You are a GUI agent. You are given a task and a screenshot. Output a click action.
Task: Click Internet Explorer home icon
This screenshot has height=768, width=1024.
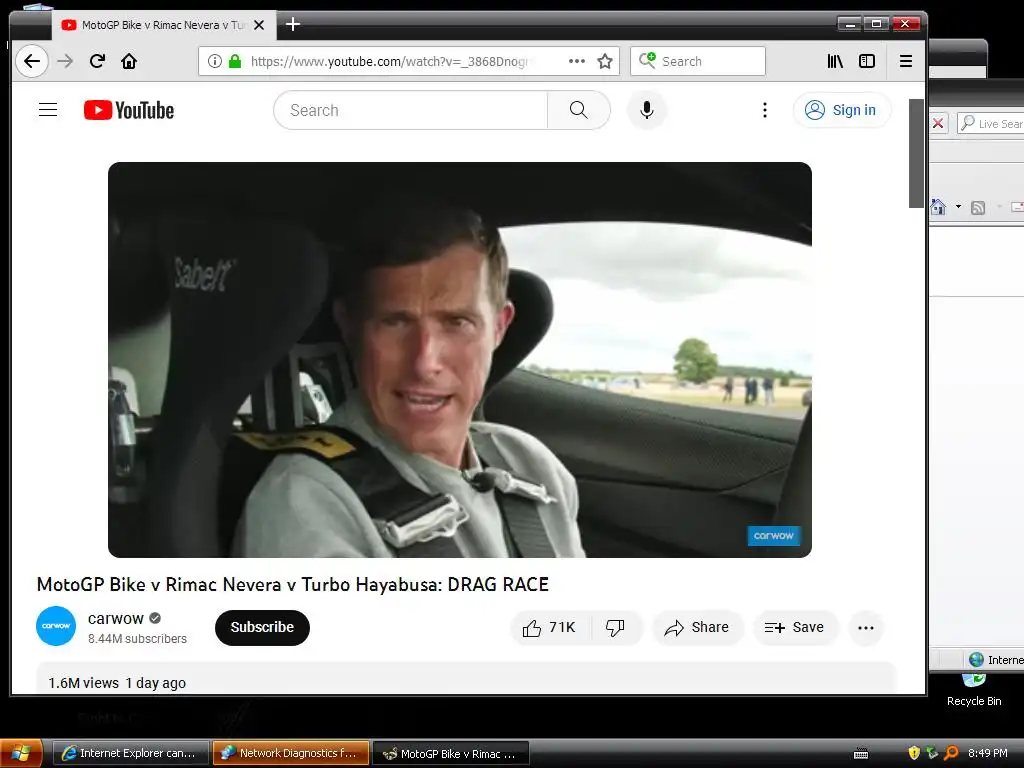coord(938,207)
